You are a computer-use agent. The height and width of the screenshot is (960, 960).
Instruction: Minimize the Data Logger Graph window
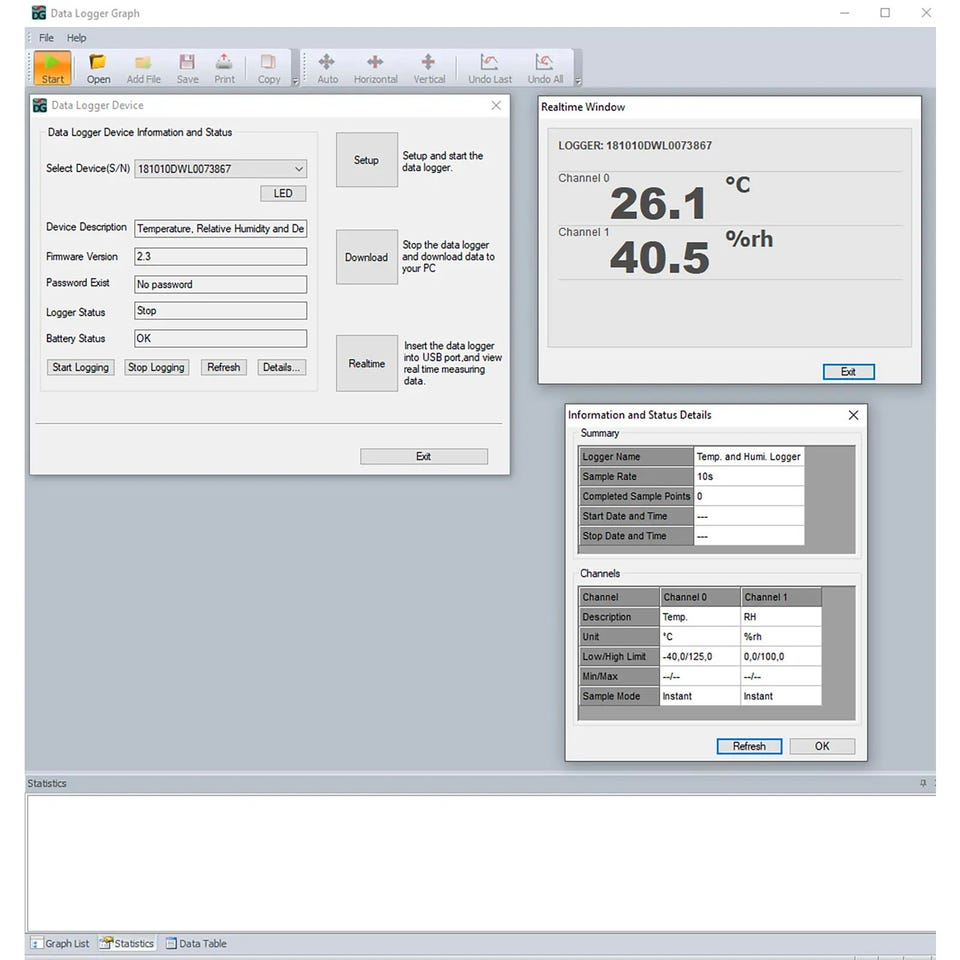point(845,13)
